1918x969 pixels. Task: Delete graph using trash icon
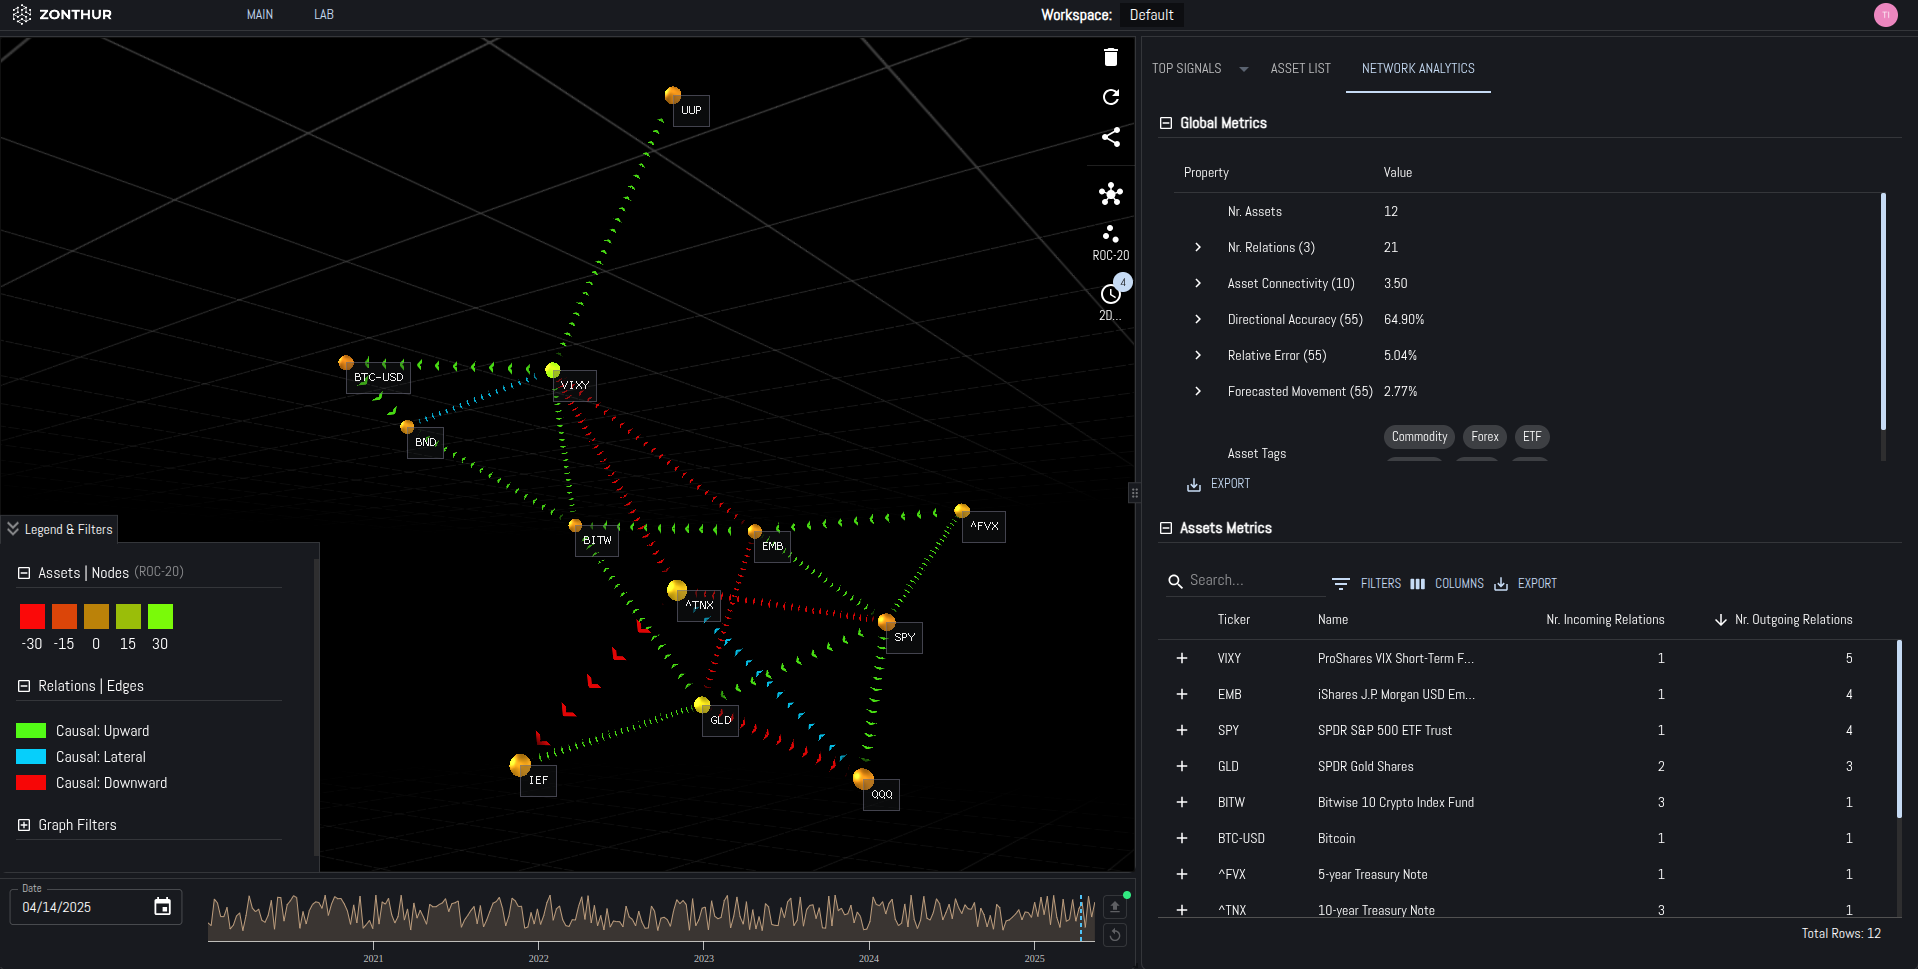pos(1110,57)
